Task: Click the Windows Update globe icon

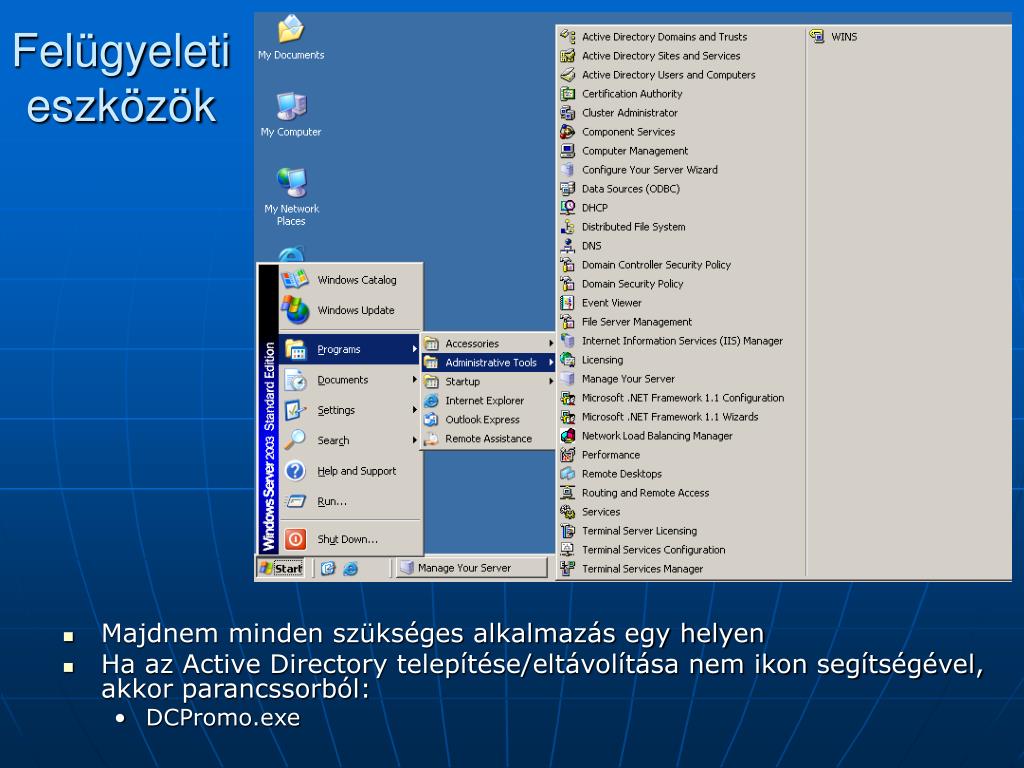Action: (295, 310)
